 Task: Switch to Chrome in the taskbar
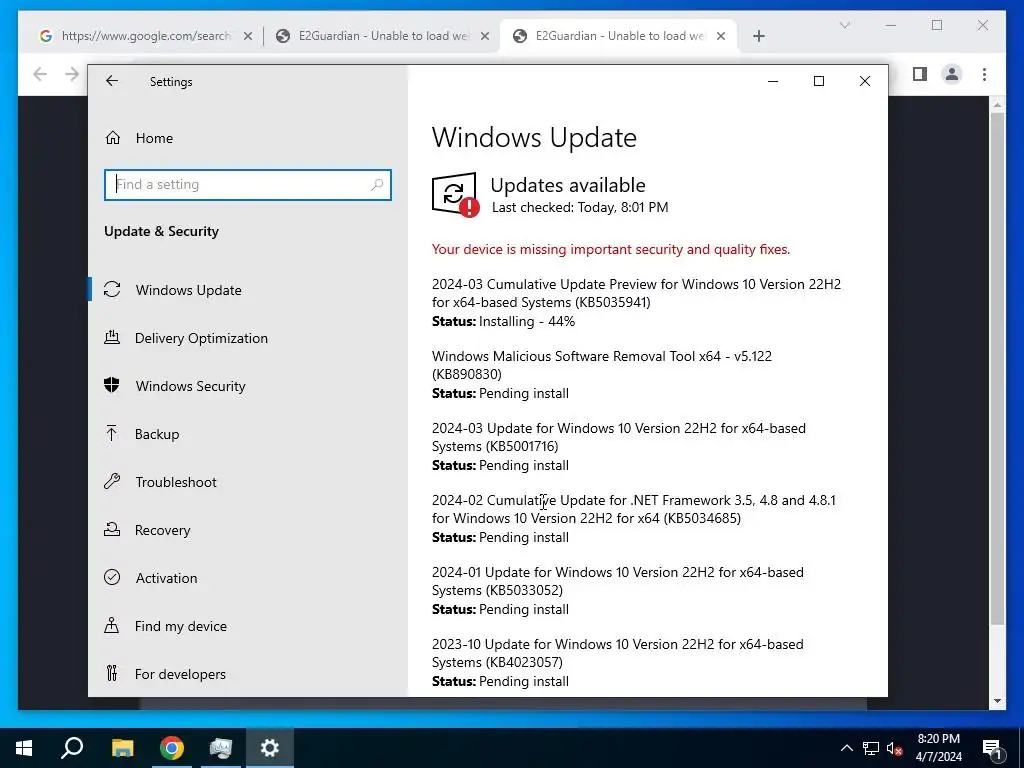point(171,748)
